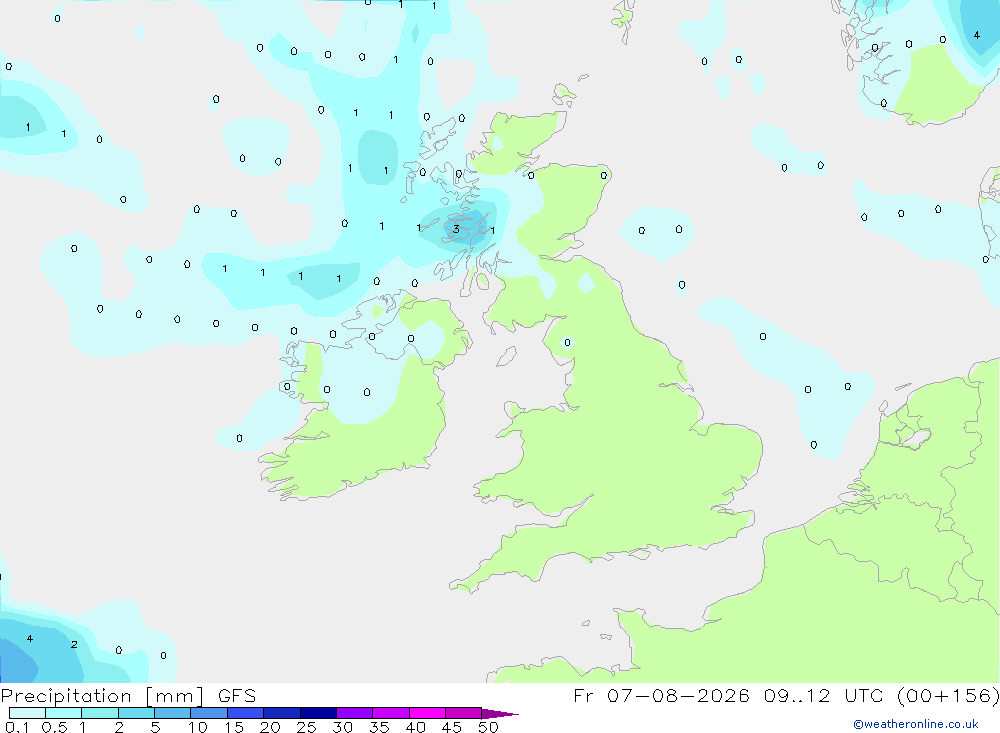Select the lightest 0.1–0.5 mm legend swatch
This screenshot has height=733, width=1000.
click(27, 713)
